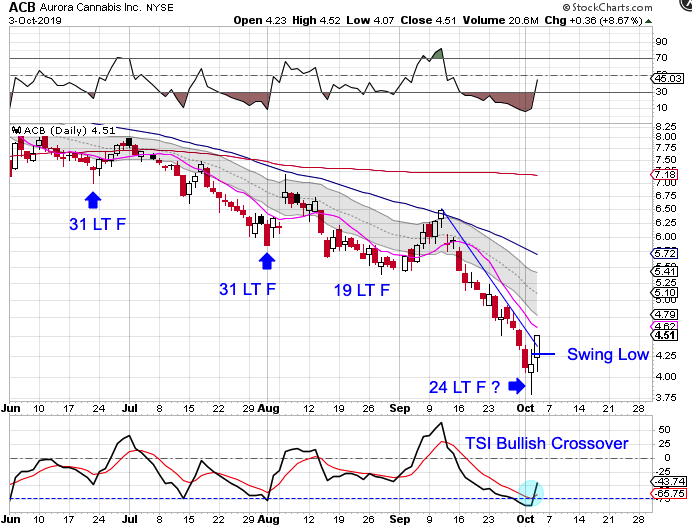Click the Jun label on TSI panel date axis

(10, 519)
